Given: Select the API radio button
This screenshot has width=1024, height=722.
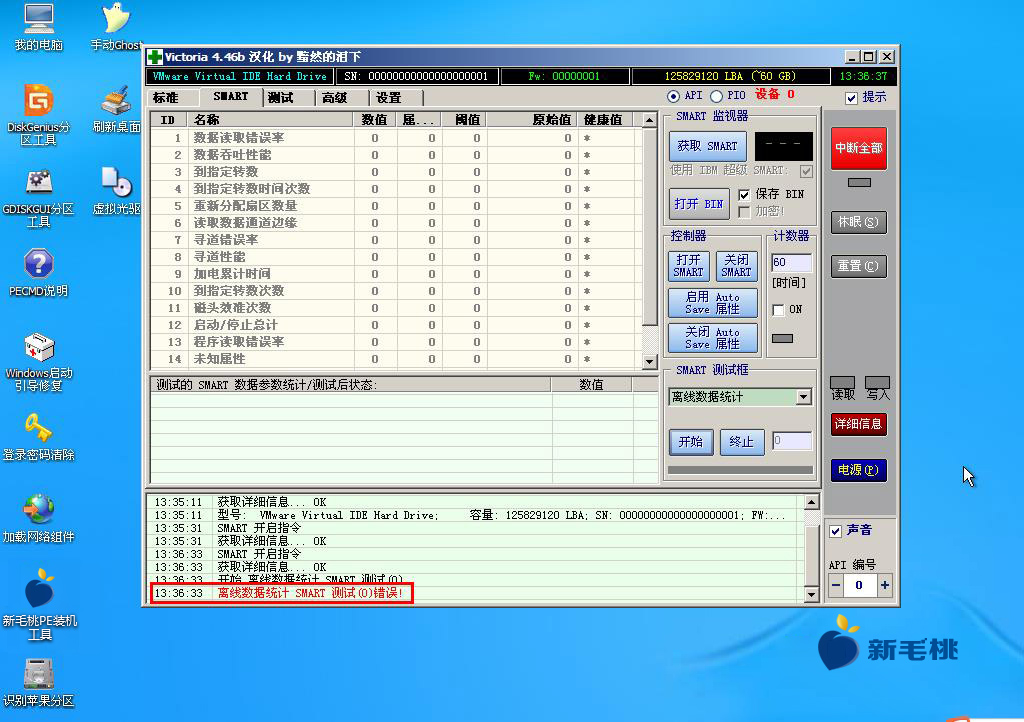Looking at the screenshot, I should 673,96.
